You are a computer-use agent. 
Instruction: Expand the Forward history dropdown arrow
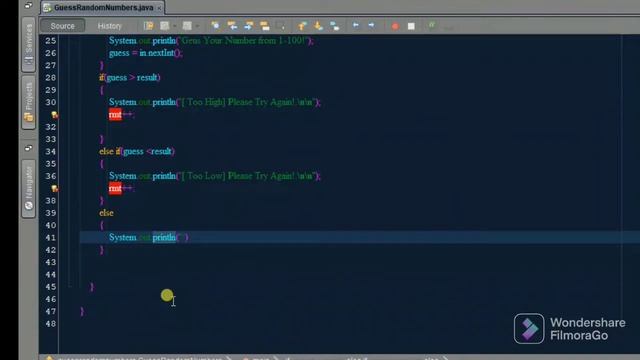tap(197, 26)
